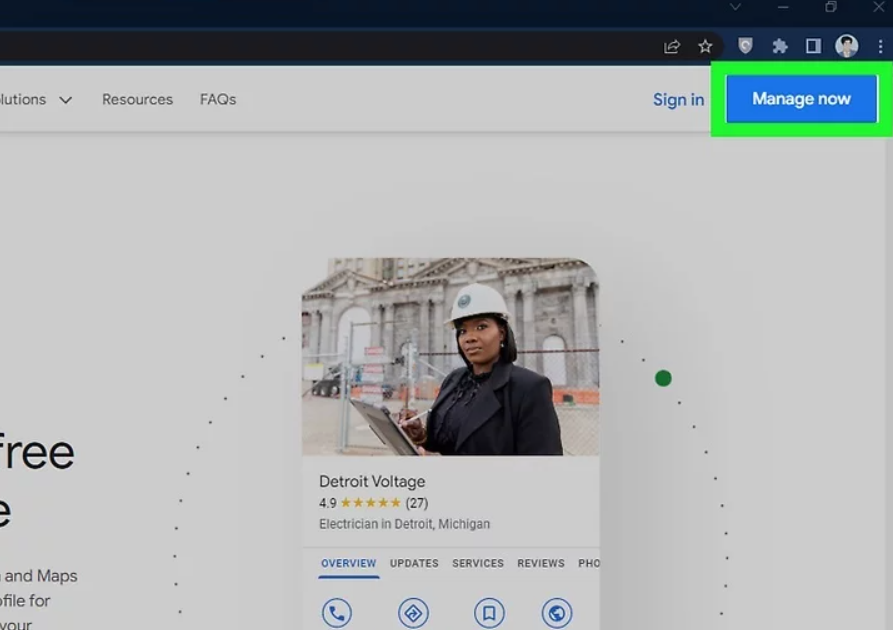Click the phone call icon on business card
This screenshot has width=893, height=630.
tap(337, 613)
